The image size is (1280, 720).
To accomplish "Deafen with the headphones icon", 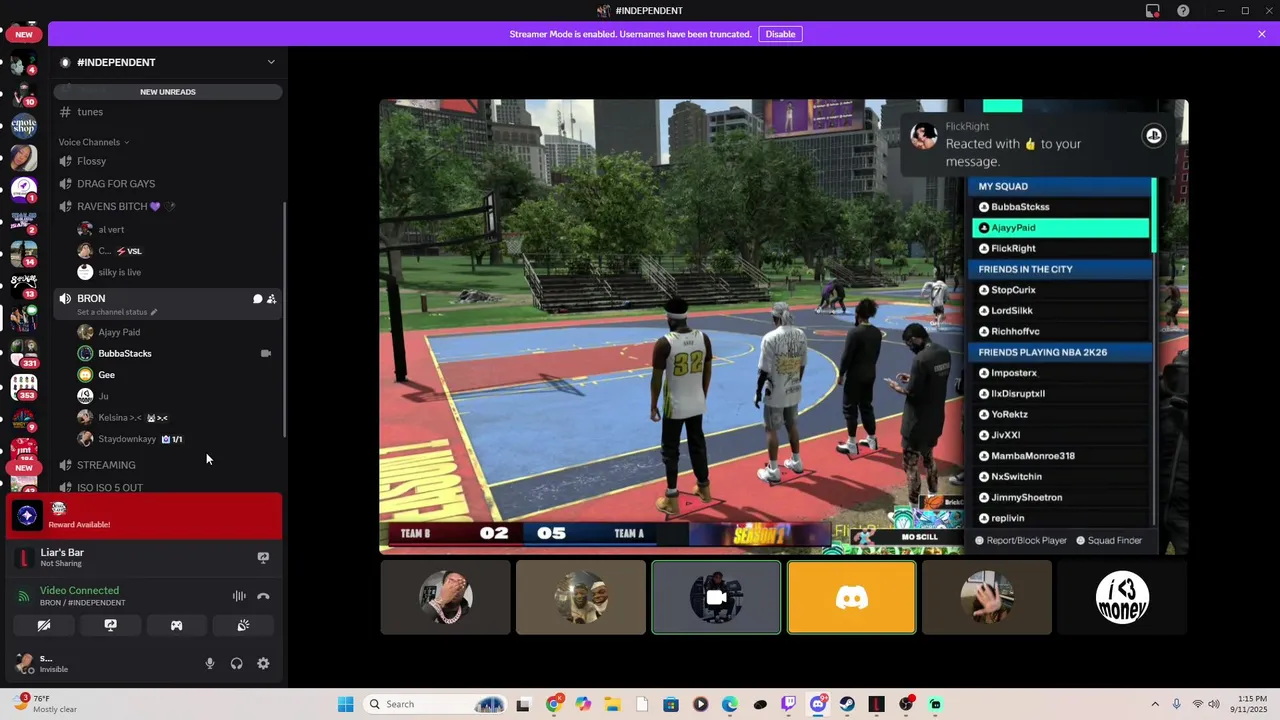I will pyautogui.click(x=236, y=663).
